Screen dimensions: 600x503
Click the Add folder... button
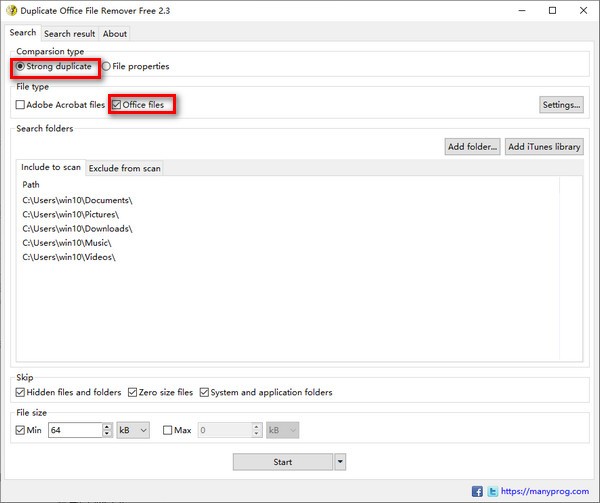(x=472, y=147)
